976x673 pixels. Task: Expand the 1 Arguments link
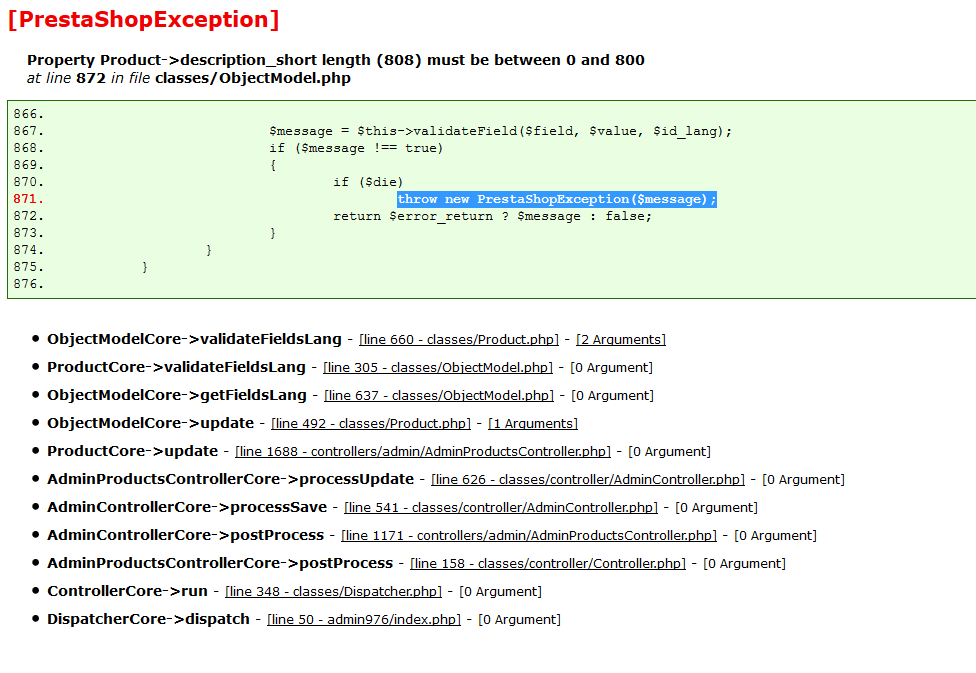(x=533, y=424)
